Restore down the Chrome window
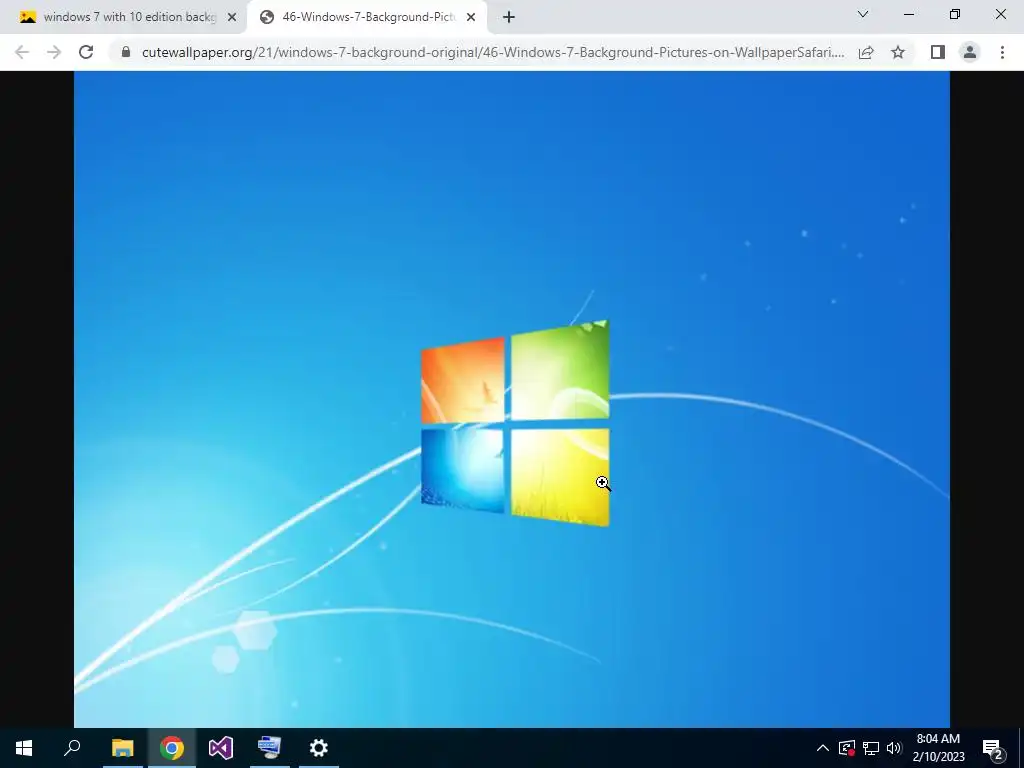Screen dimensions: 1024x768 coord(955,14)
